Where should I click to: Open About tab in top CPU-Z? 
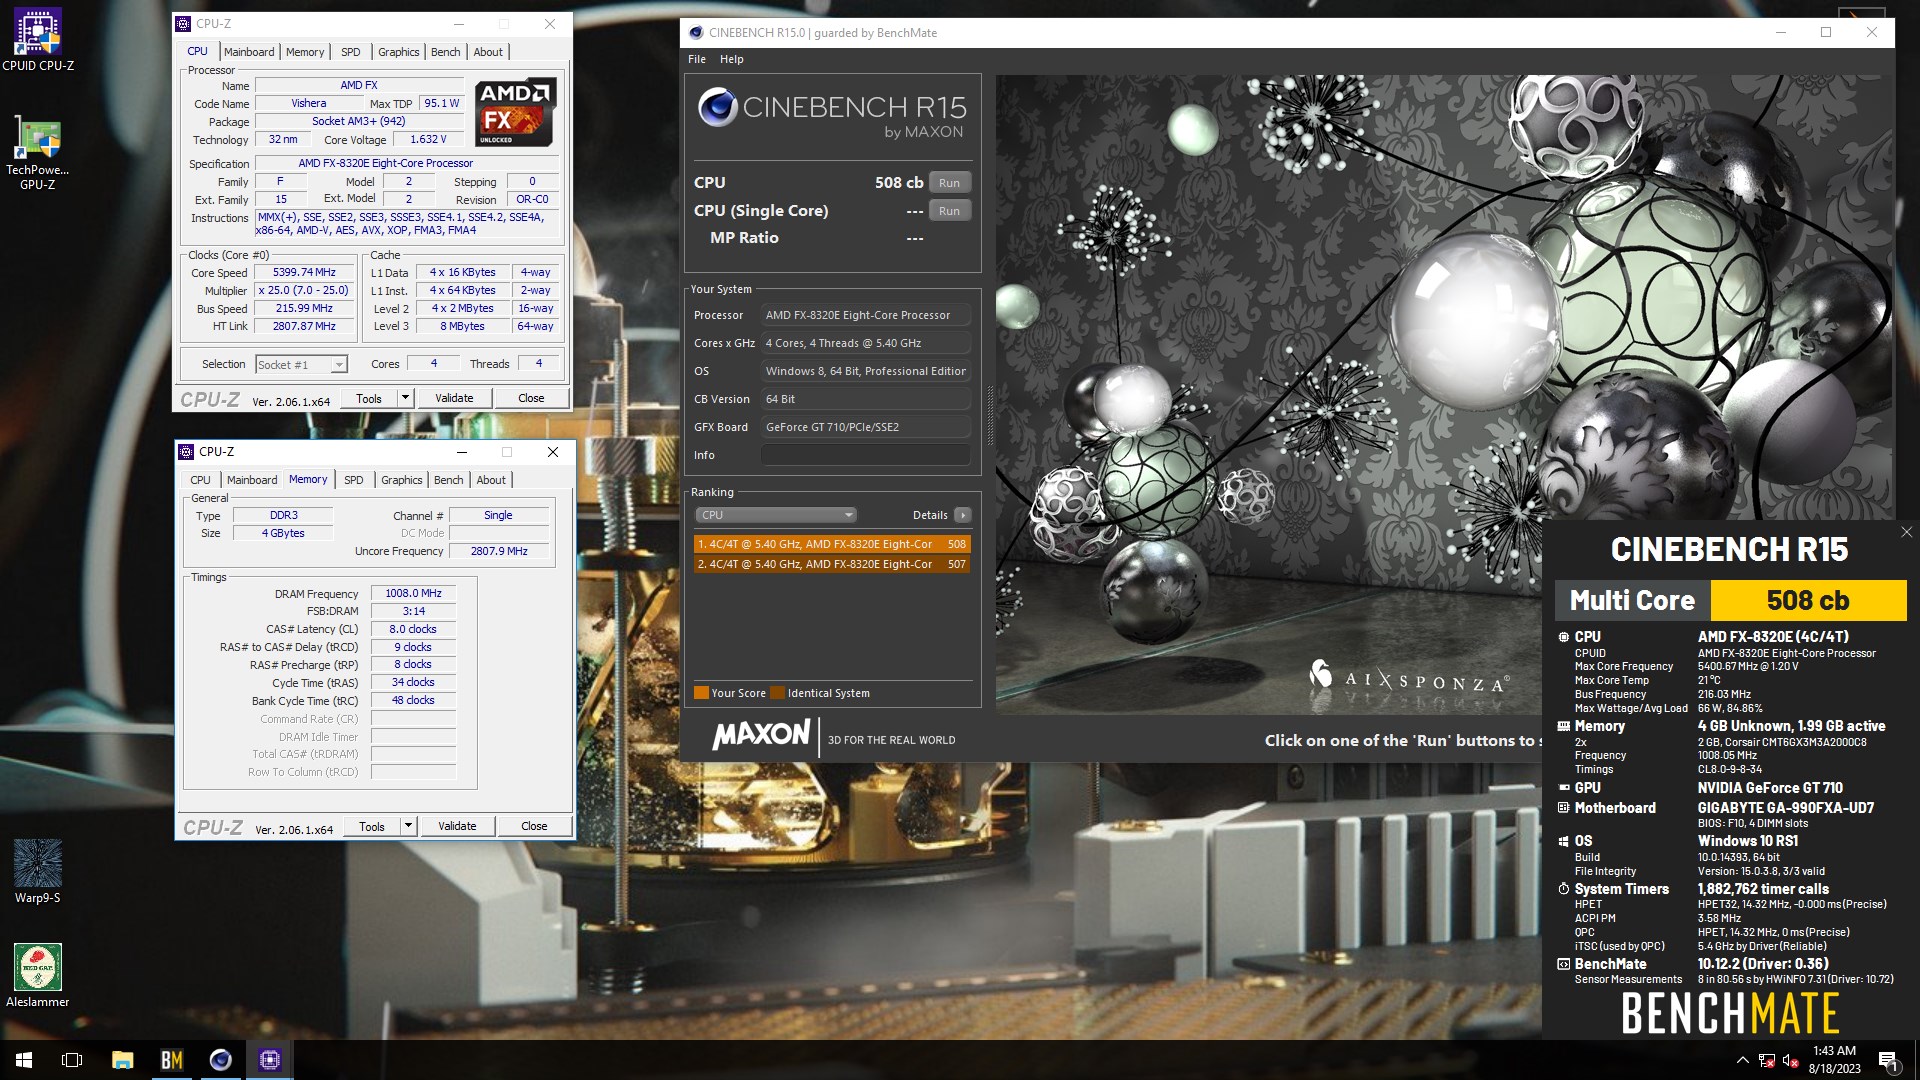[488, 52]
